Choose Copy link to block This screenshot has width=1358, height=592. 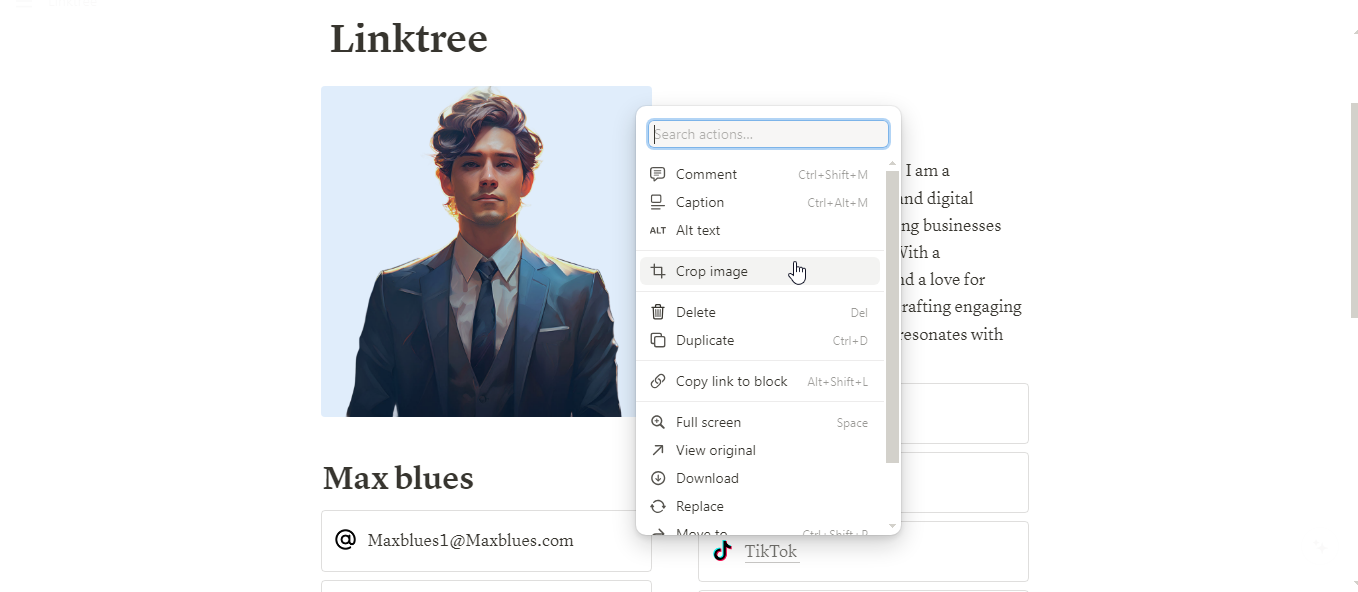coord(760,381)
